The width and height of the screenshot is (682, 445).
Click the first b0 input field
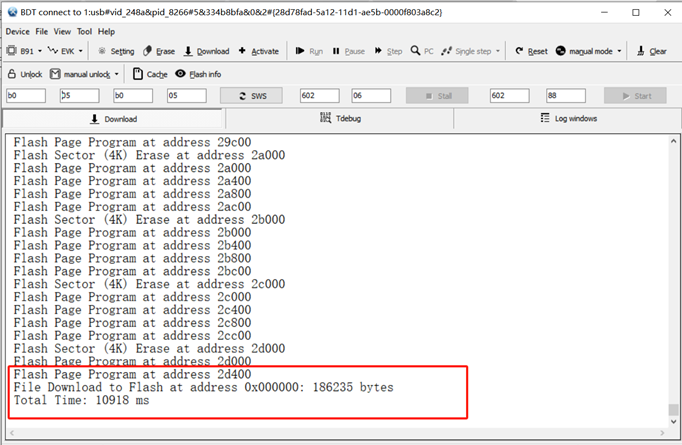tap(25, 96)
